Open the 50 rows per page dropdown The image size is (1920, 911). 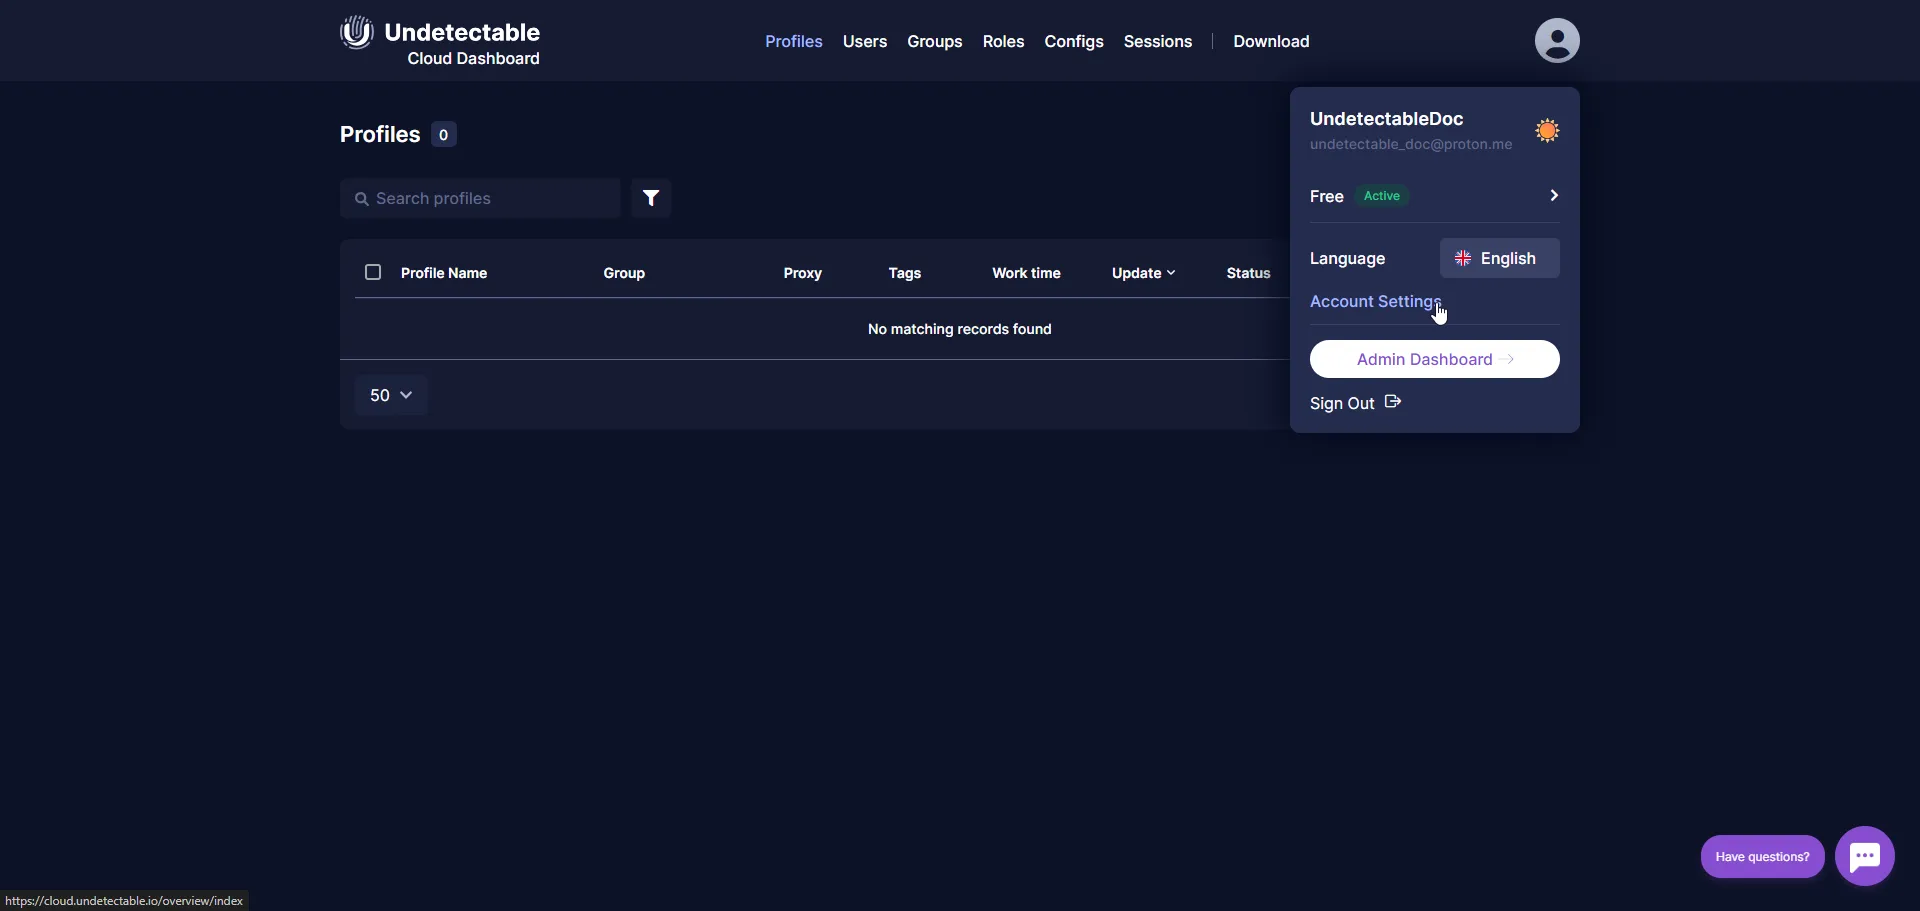click(391, 395)
